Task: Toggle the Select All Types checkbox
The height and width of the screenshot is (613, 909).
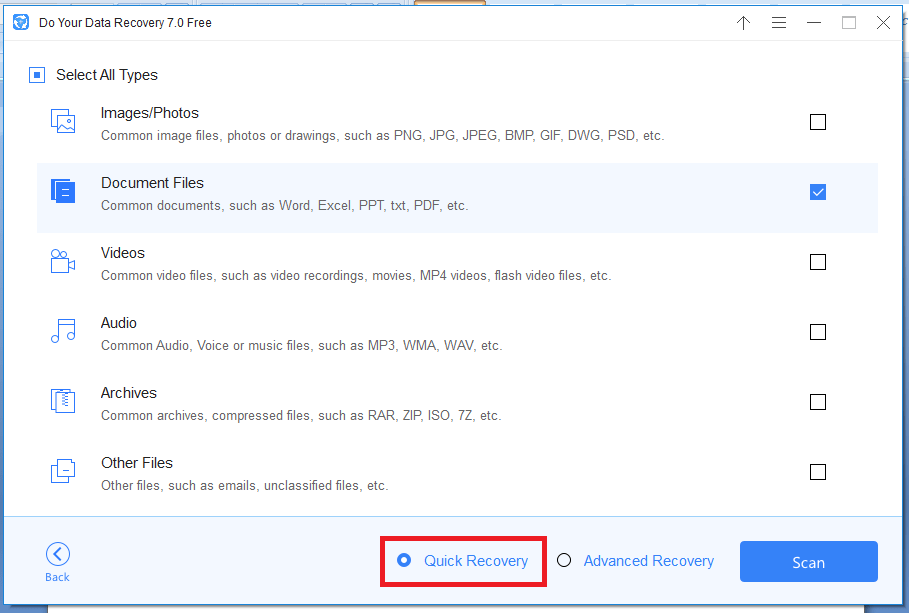Action: tap(37, 75)
